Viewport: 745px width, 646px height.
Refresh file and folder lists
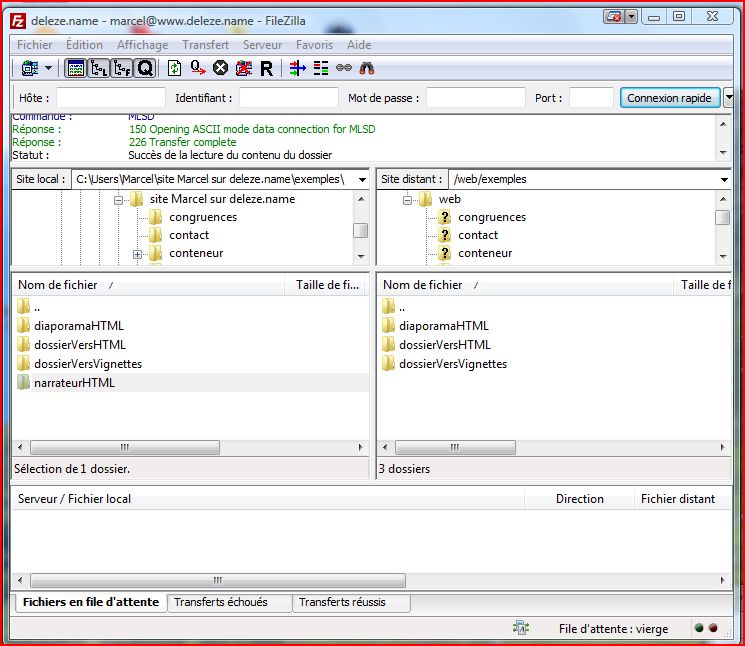click(174, 68)
